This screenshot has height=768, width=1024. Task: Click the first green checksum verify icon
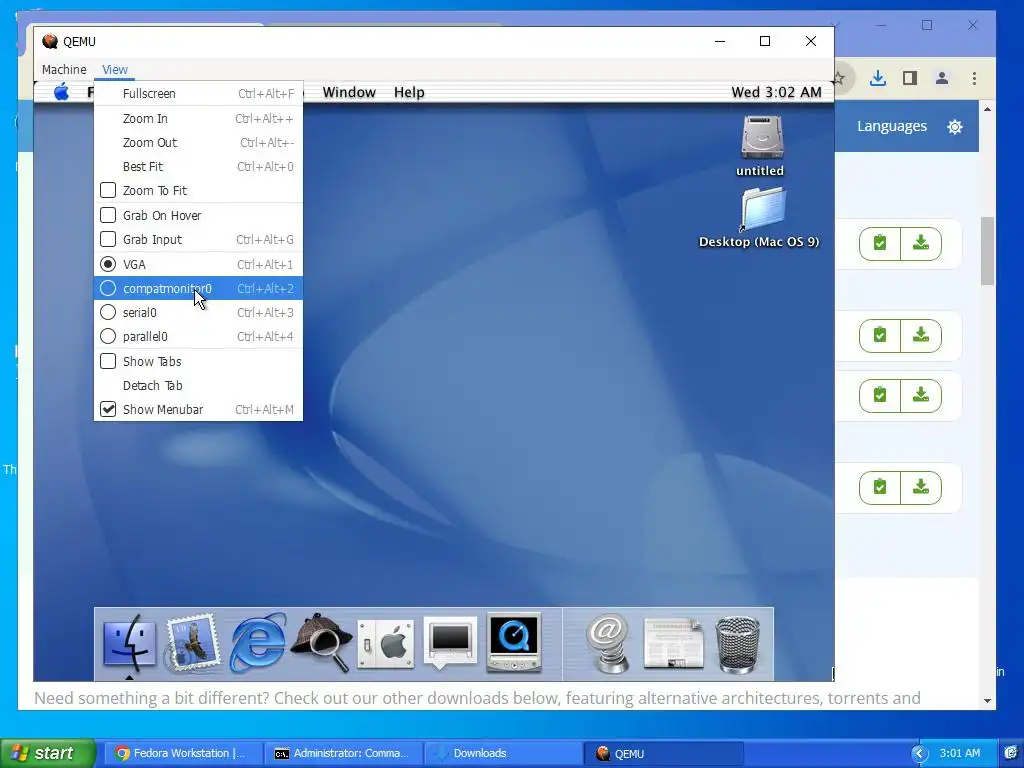pos(880,244)
